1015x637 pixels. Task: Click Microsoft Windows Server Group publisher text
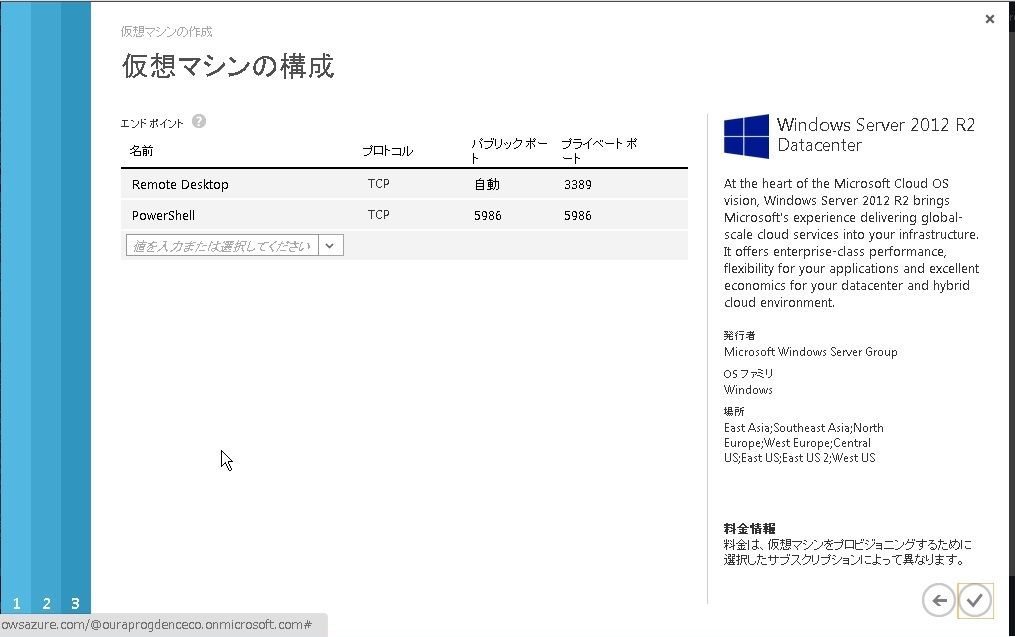(810, 352)
